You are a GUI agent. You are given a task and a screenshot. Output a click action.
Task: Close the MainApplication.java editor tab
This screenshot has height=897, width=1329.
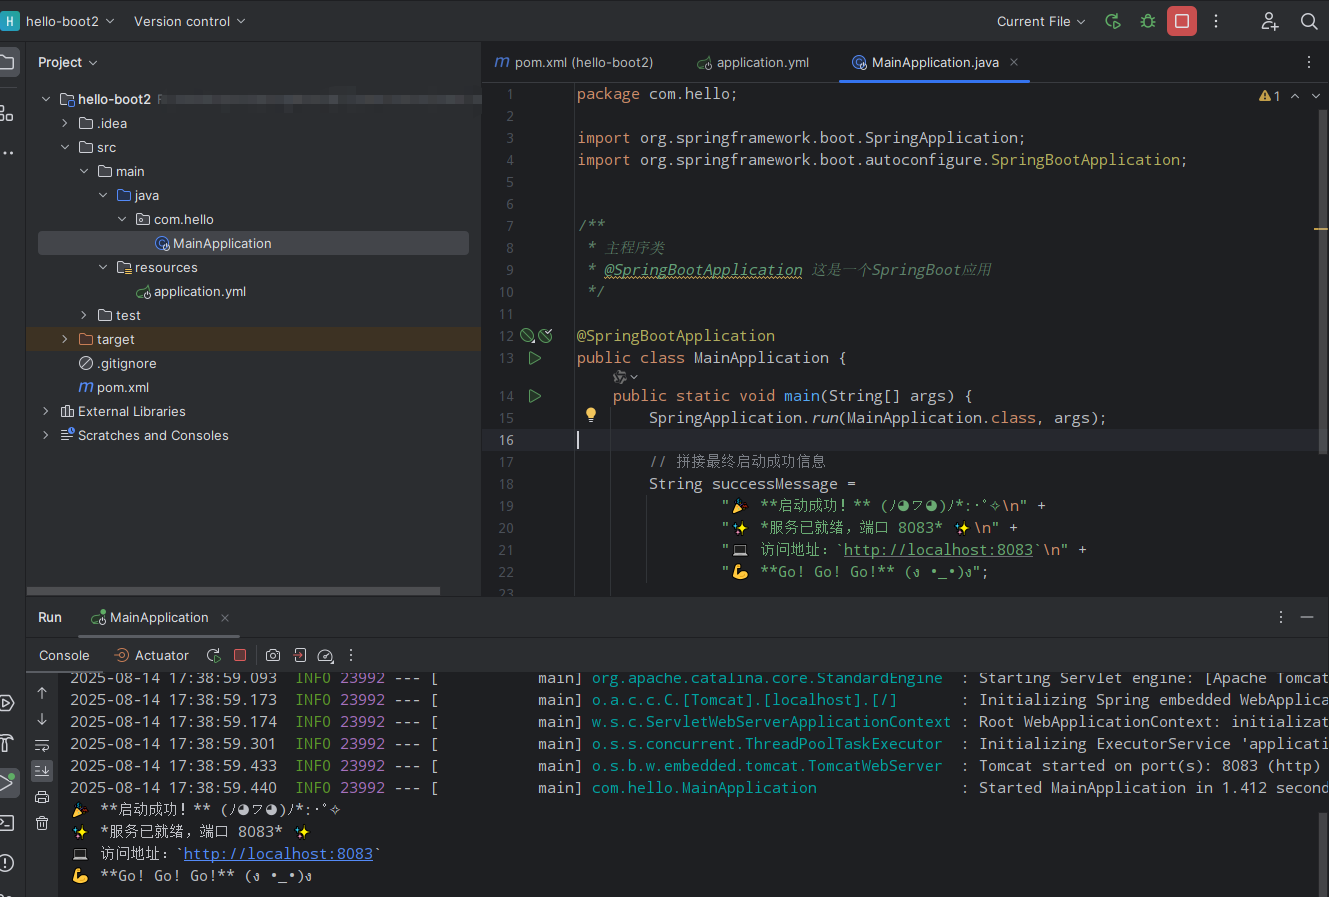(1014, 62)
